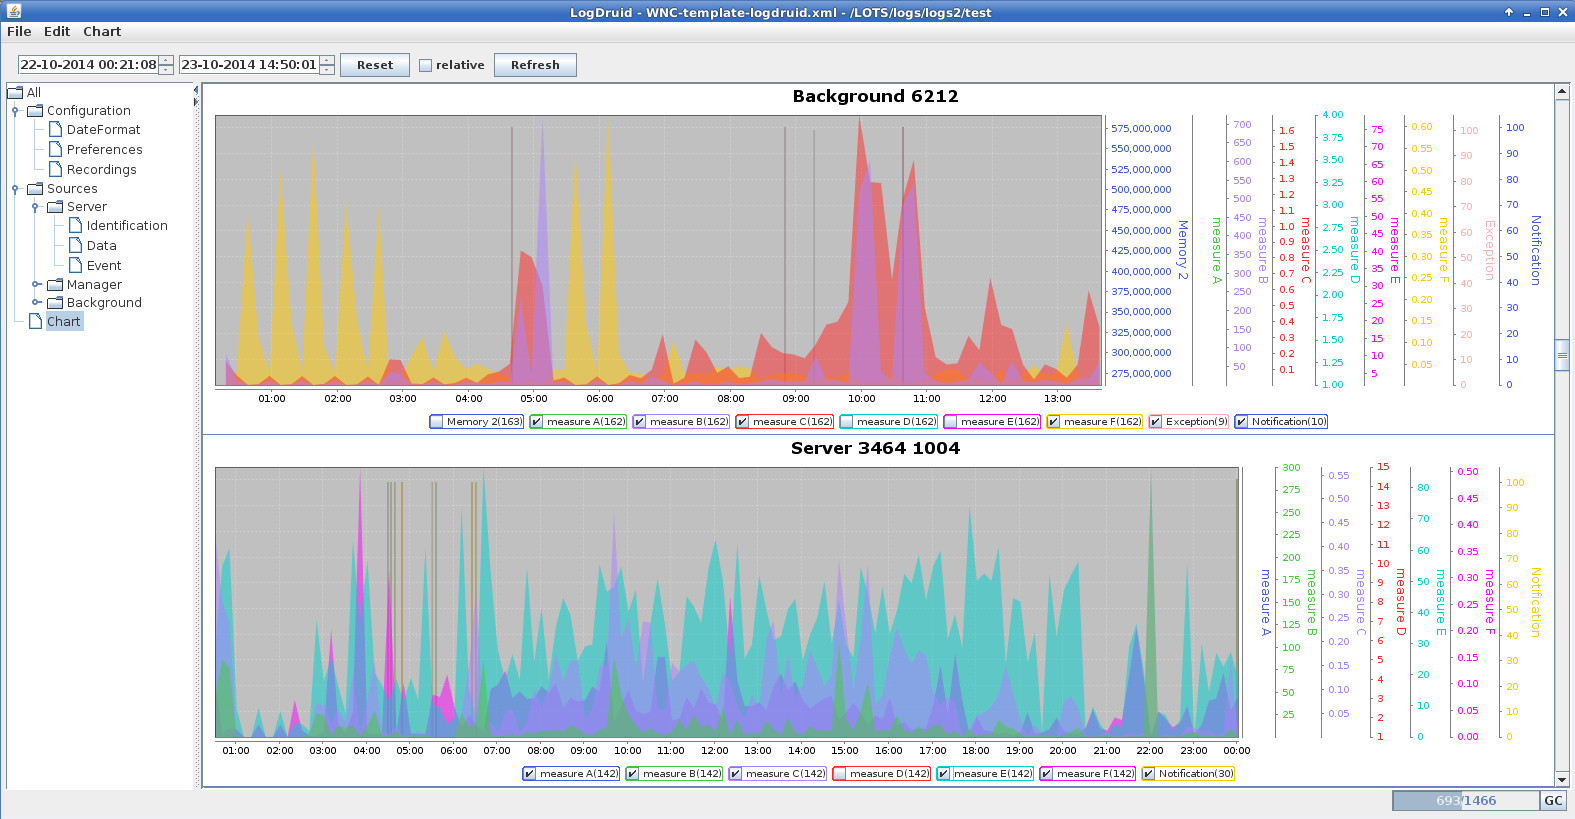
Task: Collapse the Configuration tree node
Action: click(15, 111)
